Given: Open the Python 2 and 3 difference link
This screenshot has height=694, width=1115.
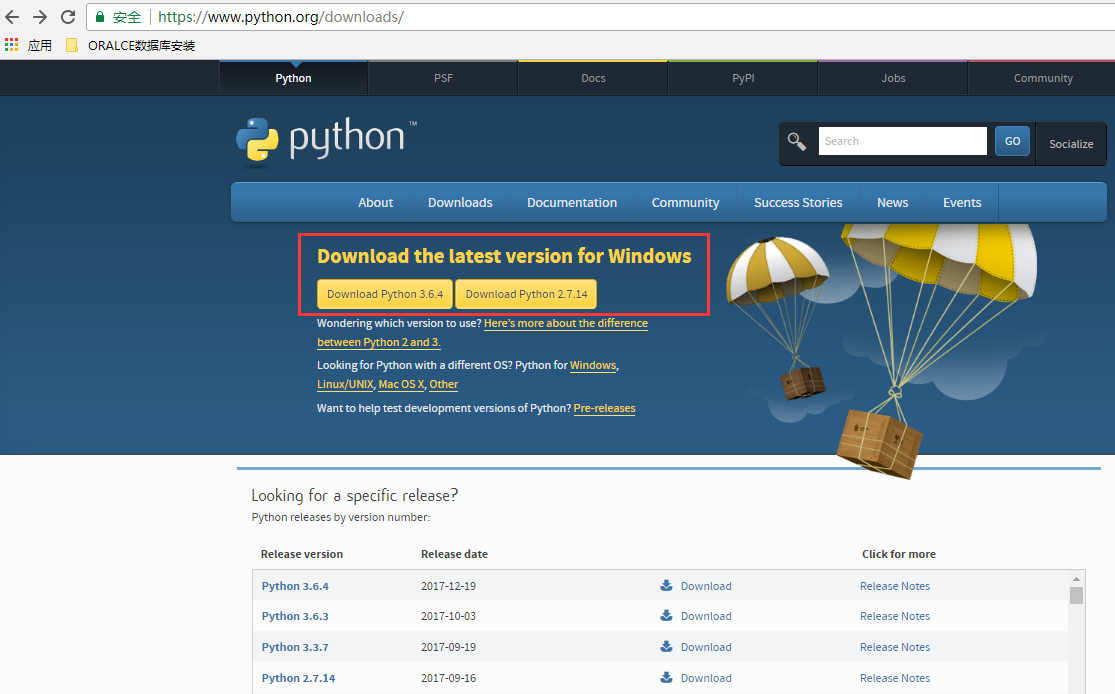Looking at the screenshot, I should coord(566,323).
